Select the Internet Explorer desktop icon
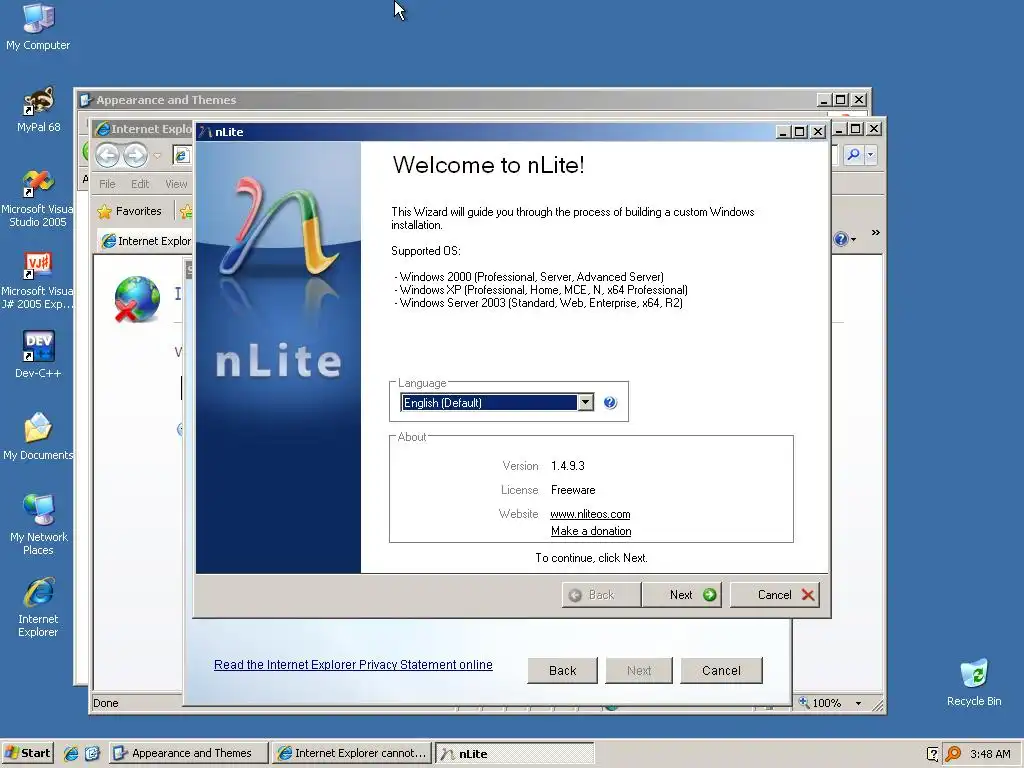Viewport: 1024px width, 768px height. 38,607
